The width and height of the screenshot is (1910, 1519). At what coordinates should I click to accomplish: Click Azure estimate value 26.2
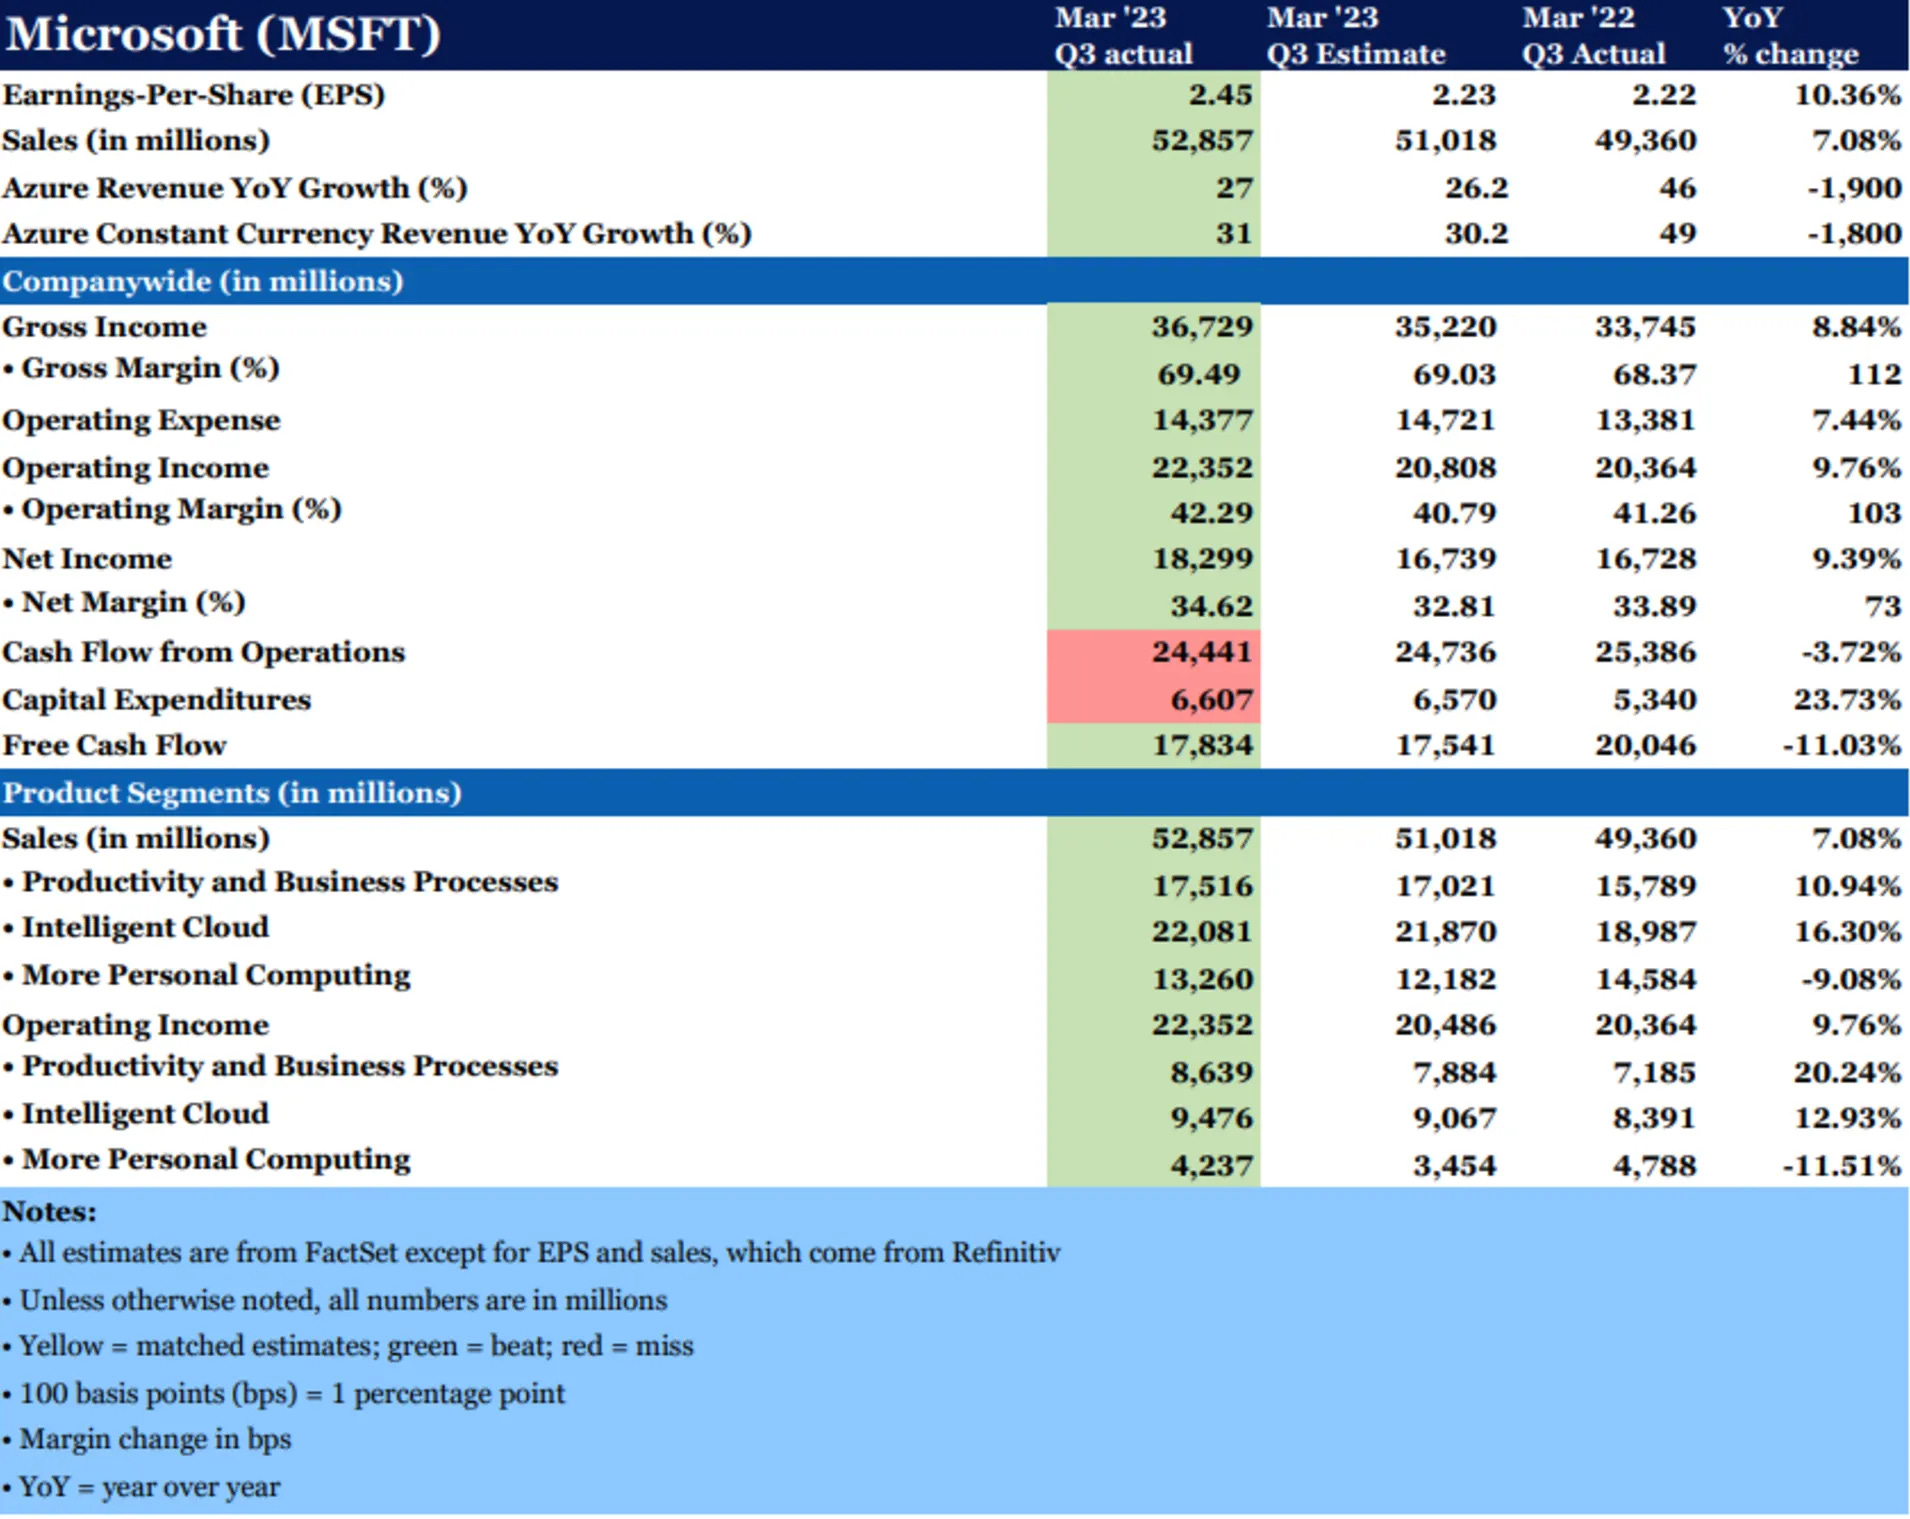coord(1476,188)
